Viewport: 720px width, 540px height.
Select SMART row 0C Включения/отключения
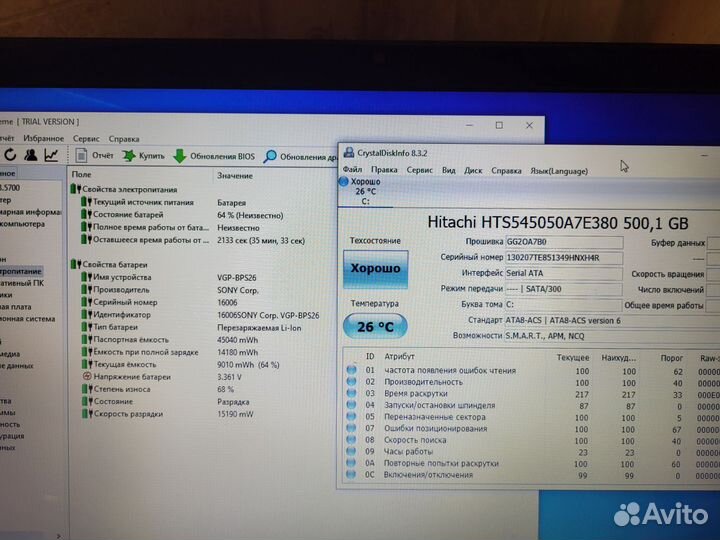pos(533,476)
